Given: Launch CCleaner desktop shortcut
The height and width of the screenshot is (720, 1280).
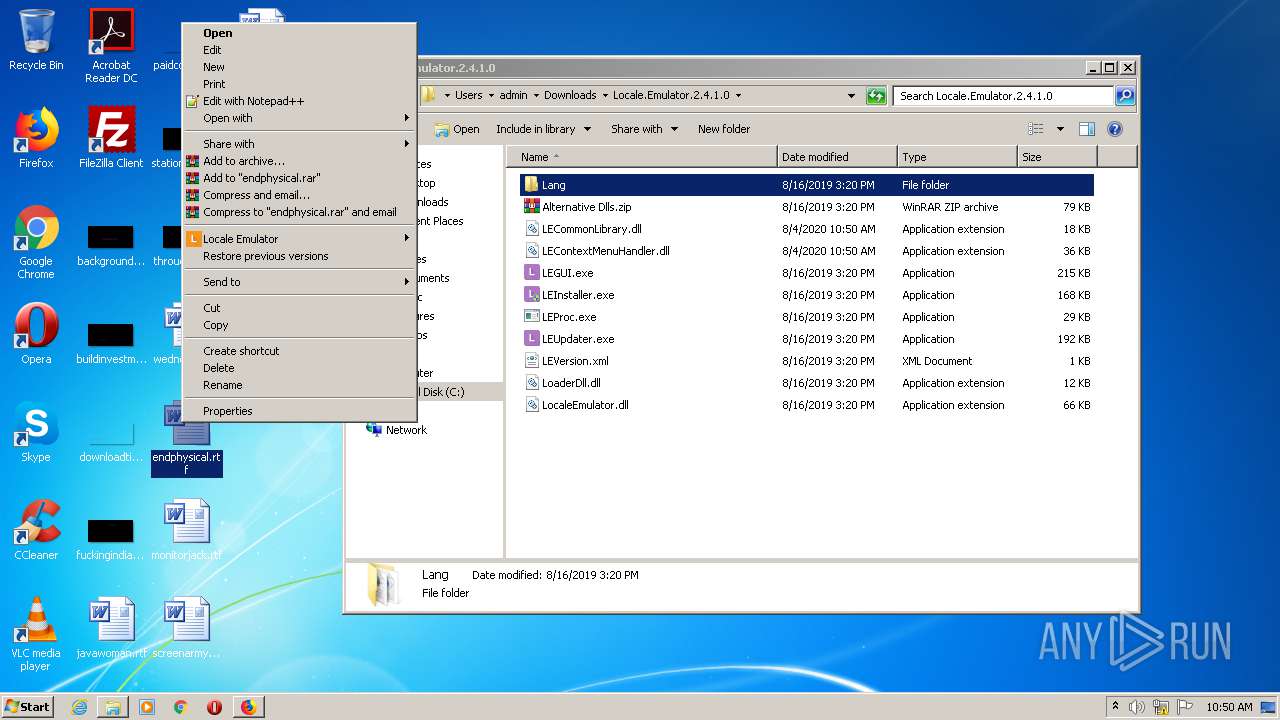Looking at the screenshot, I should tap(36, 530).
